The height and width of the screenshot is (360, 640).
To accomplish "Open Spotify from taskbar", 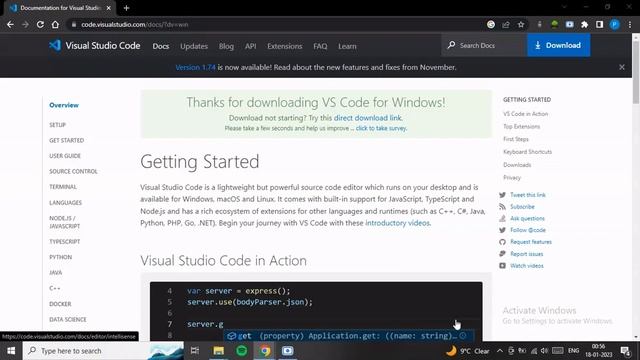I will 242,351.
